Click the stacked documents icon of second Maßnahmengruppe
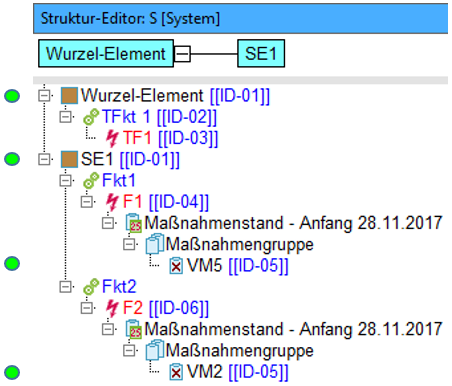Viewport: 452px width, 386px height. 155,350
